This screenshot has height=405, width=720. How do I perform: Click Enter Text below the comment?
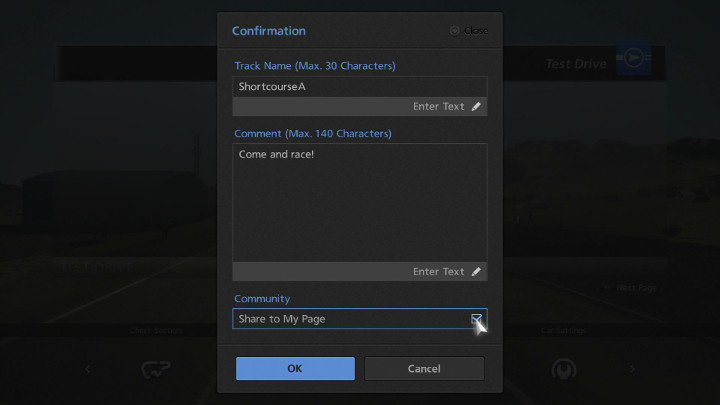(x=439, y=271)
